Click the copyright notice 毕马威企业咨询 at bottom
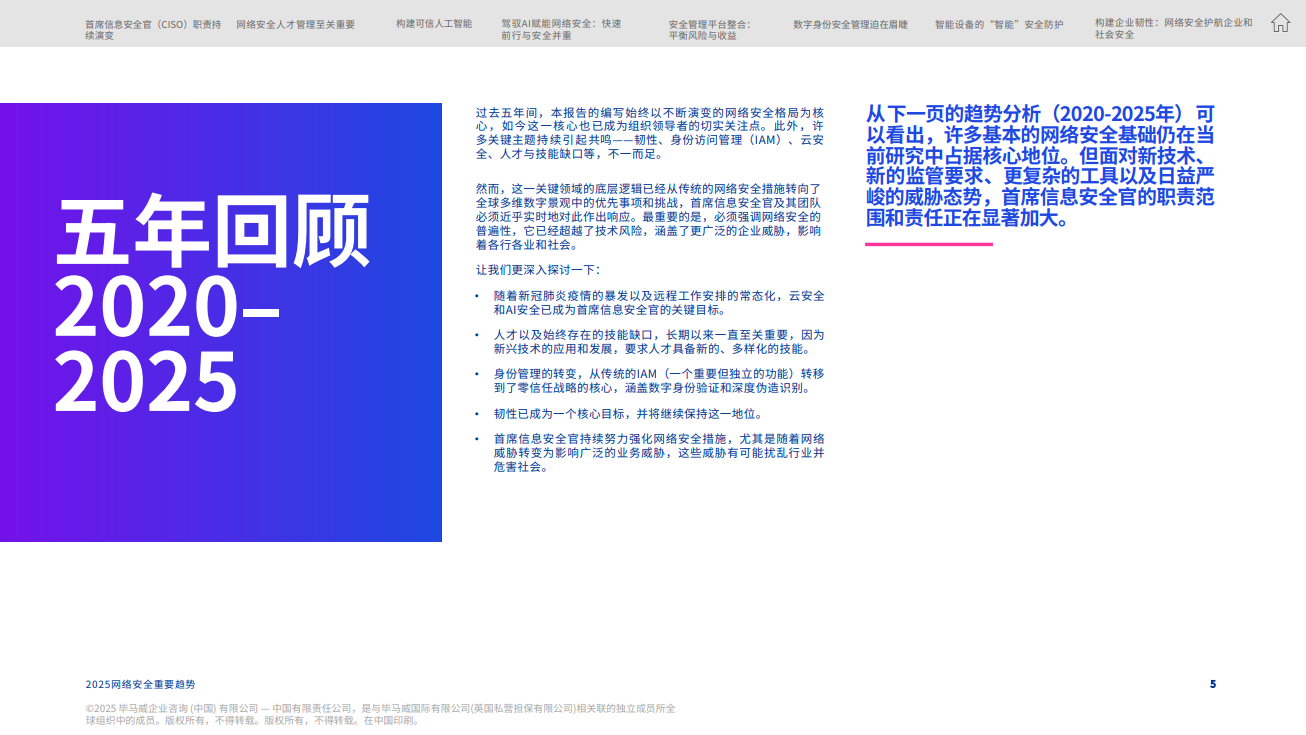This screenshot has width=1306, height=735. 380,715
